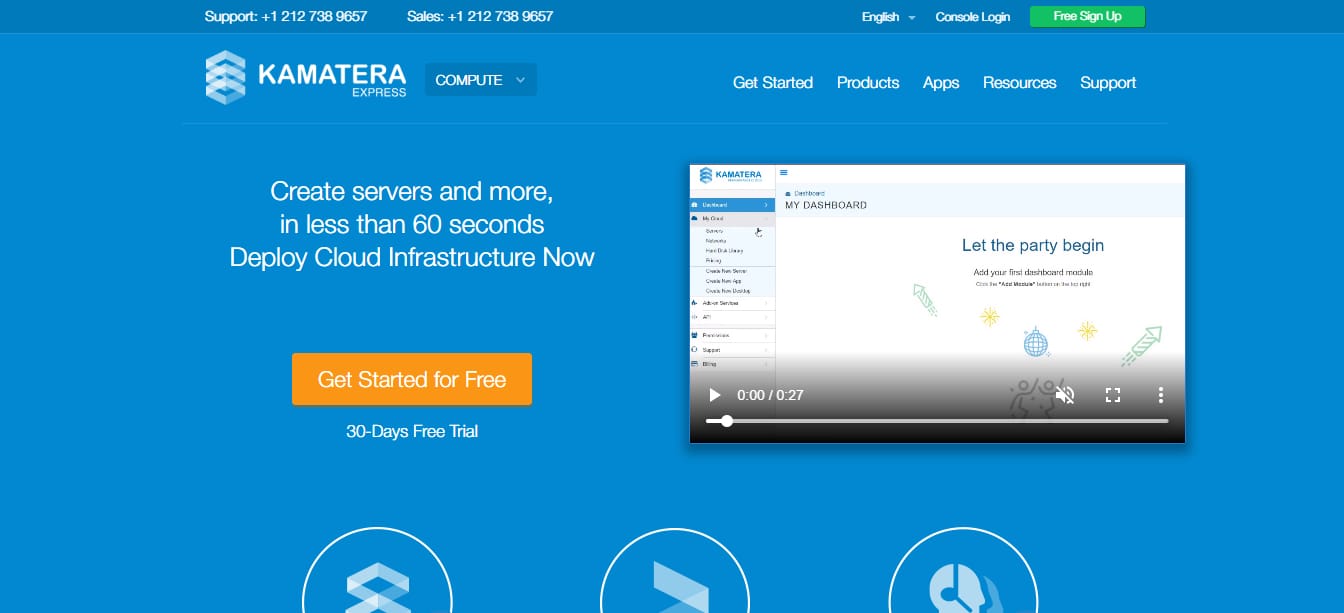1344x613 pixels.
Task: Click the 0:00 / 0:27 time display
Action: (x=770, y=395)
